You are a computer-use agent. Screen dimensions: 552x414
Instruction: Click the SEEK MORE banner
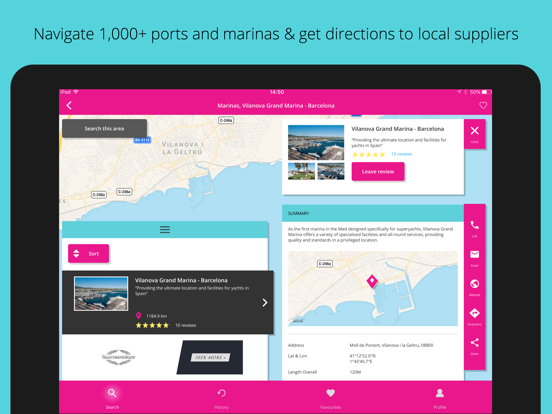click(210, 357)
